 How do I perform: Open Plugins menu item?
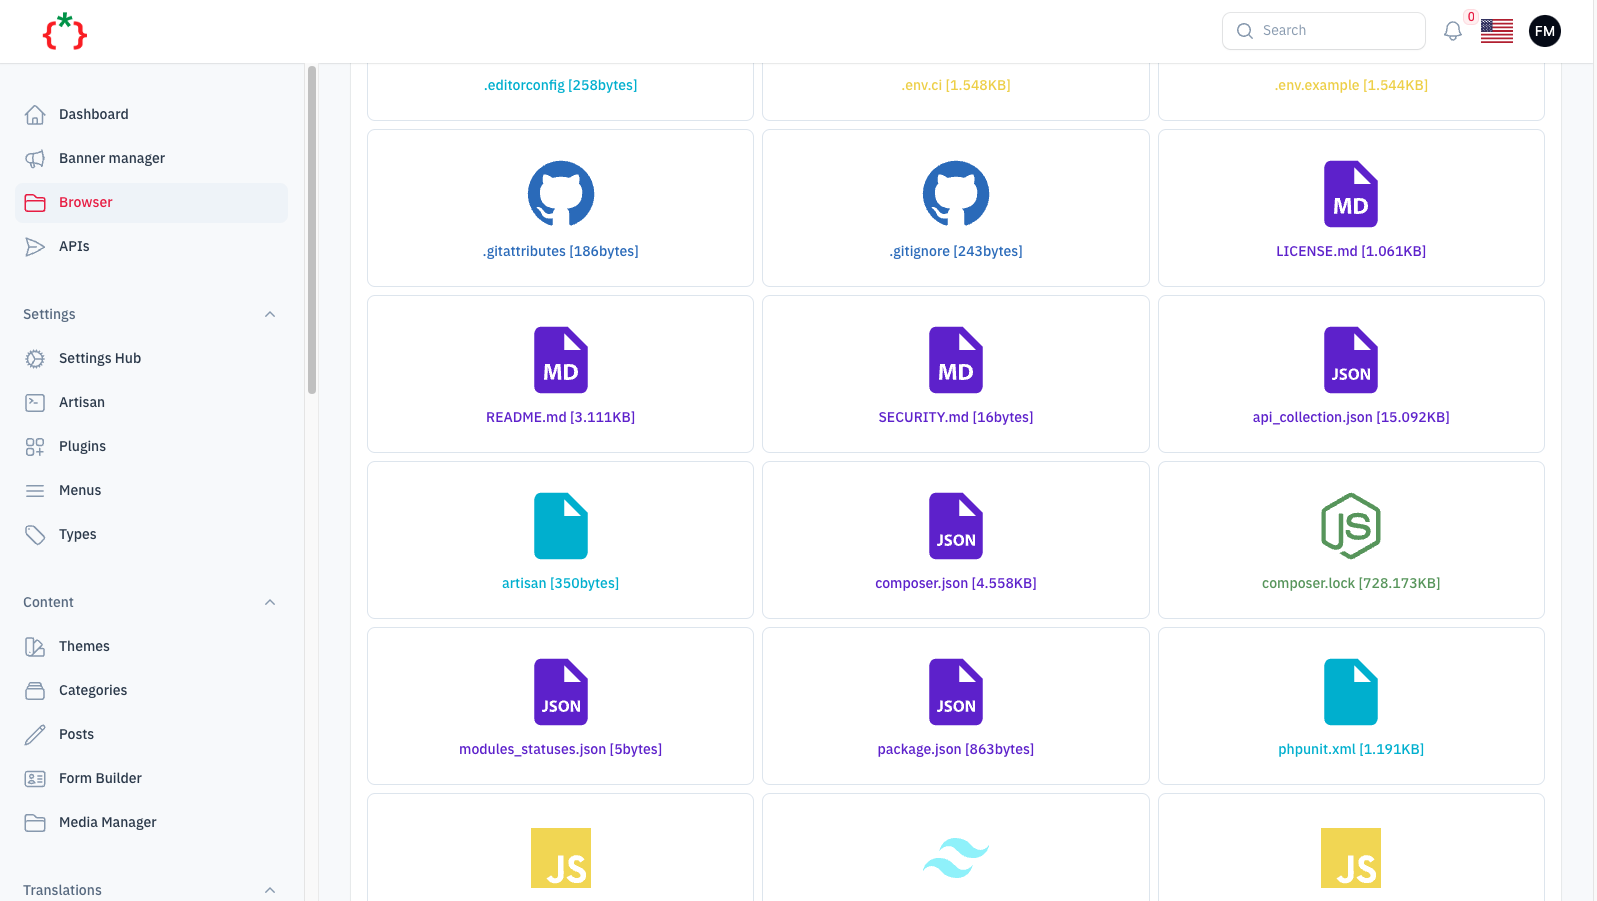(151, 446)
